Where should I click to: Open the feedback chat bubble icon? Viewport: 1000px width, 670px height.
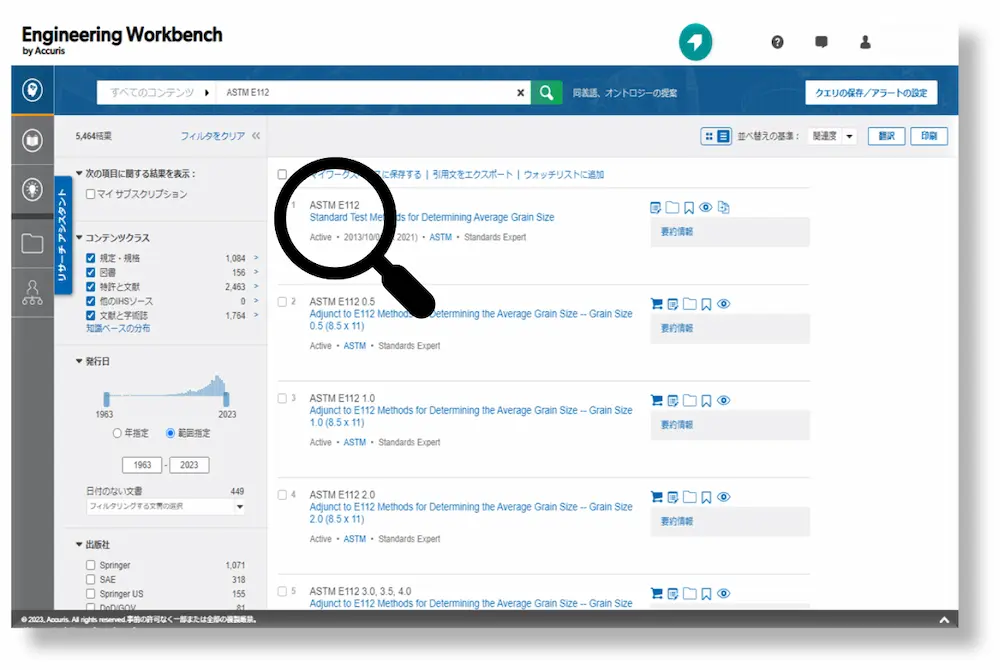tap(821, 42)
